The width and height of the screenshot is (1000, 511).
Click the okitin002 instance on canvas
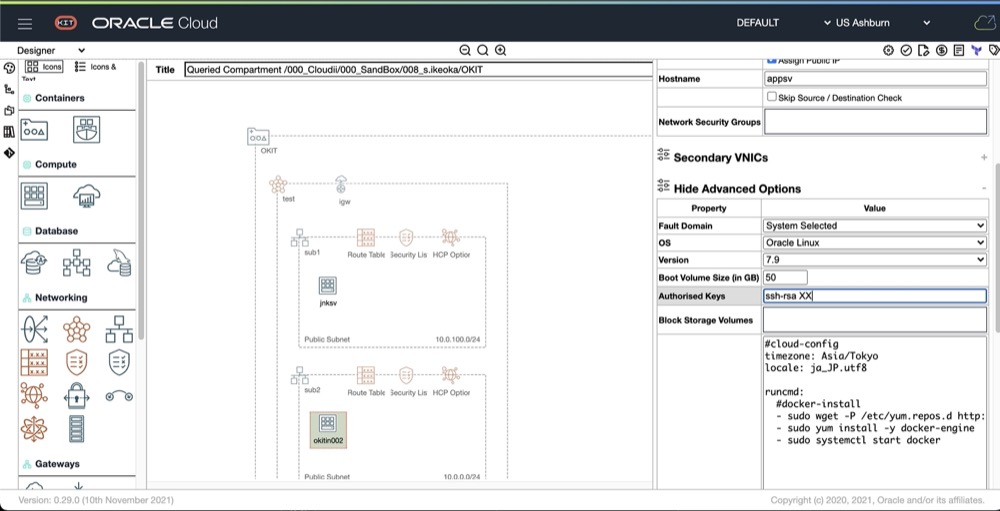click(x=328, y=429)
